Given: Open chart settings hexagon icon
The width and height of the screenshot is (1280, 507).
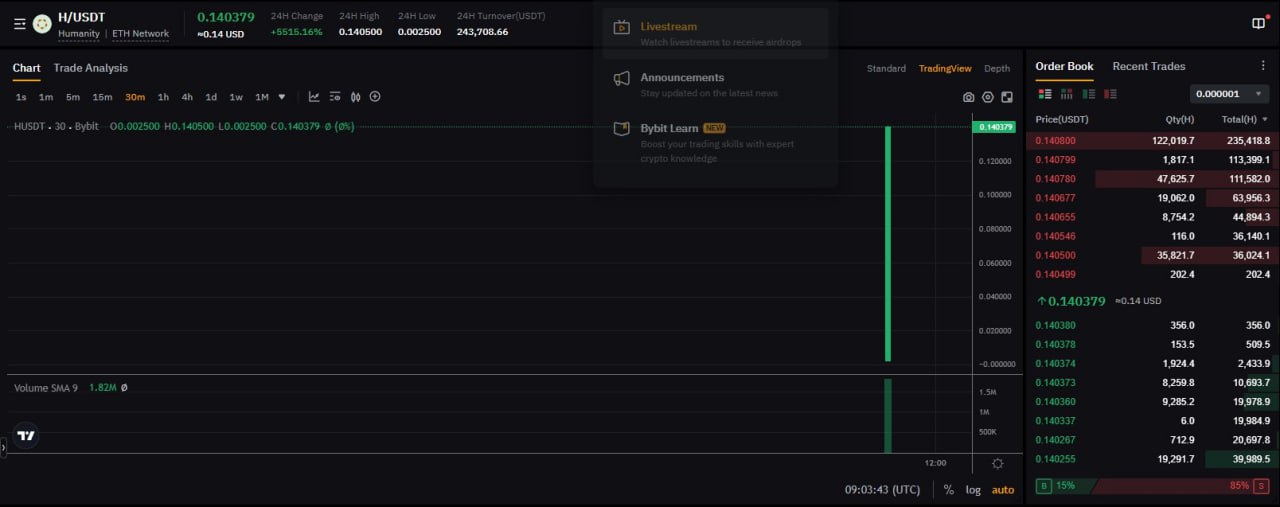Looking at the screenshot, I should (988, 97).
